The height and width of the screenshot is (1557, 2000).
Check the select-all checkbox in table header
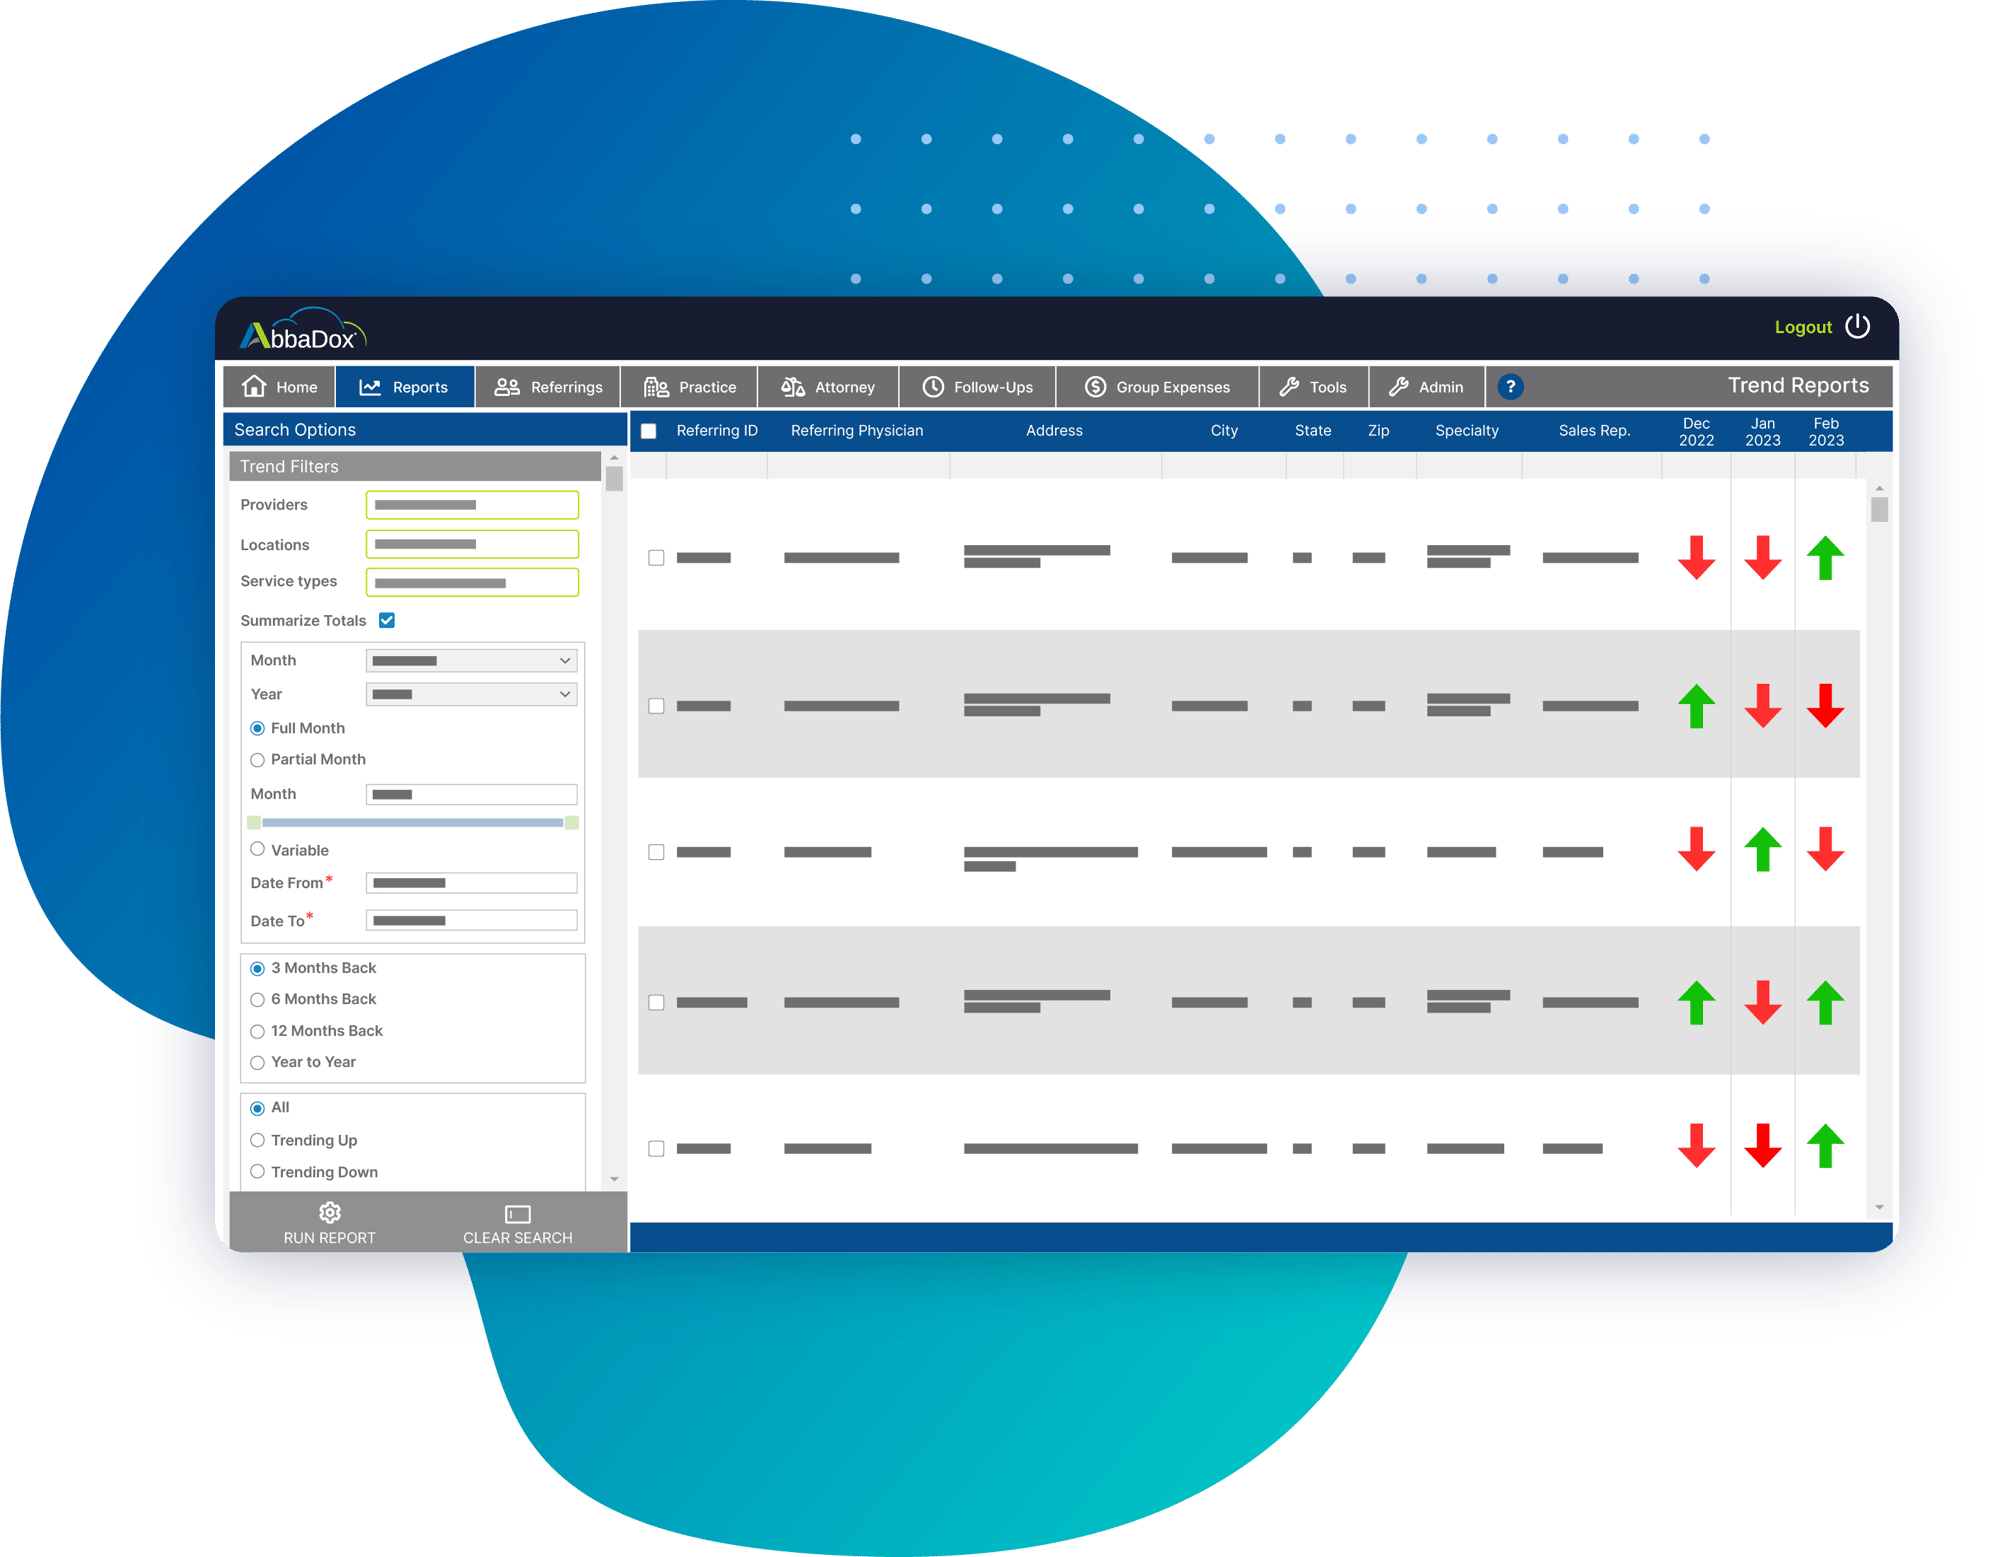click(648, 431)
